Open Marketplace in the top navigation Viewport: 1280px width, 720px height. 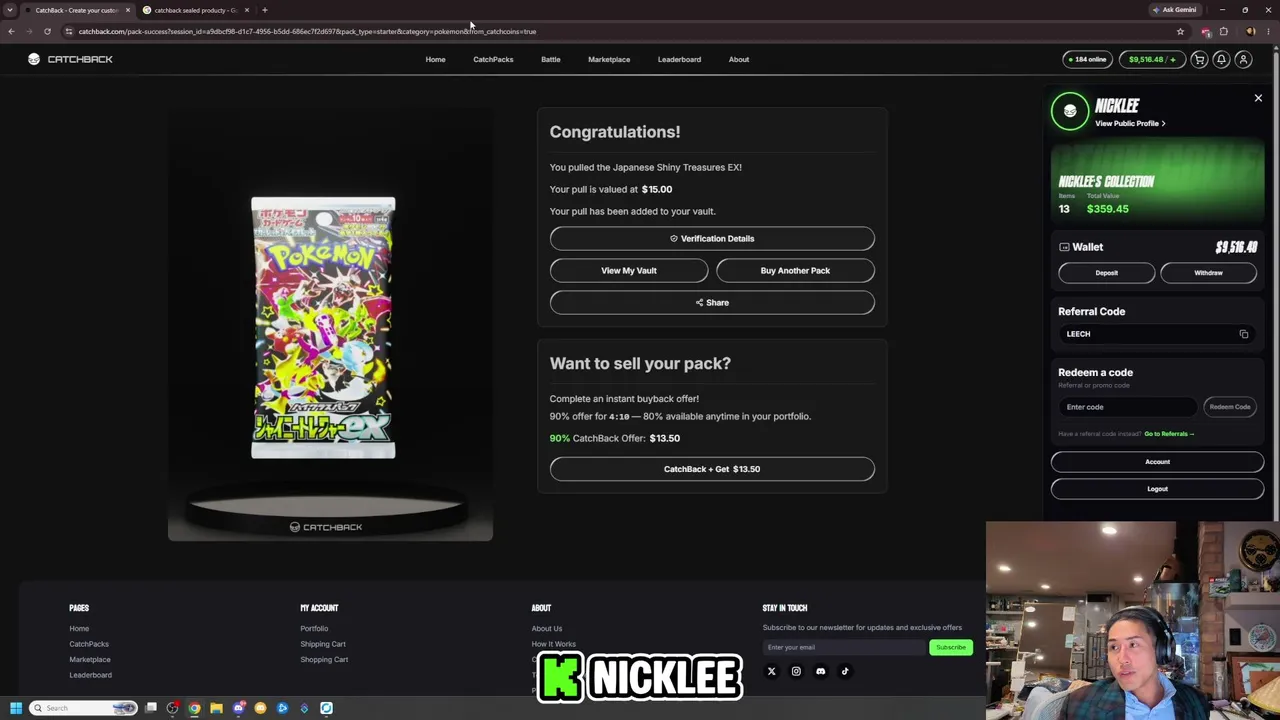(x=609, y=59)
